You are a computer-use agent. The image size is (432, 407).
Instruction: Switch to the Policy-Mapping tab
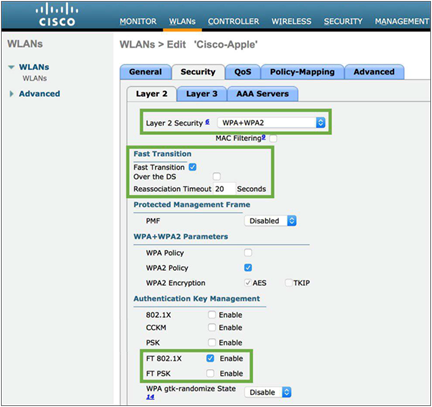(302, 72)
